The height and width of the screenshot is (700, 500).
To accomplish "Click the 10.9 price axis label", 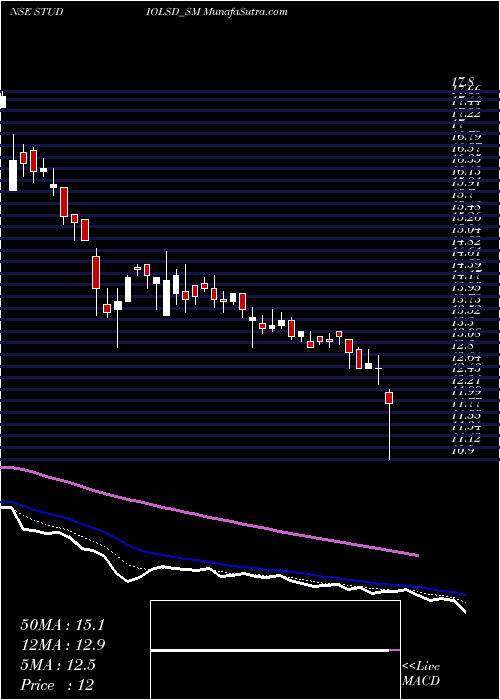I will (462, 451).
